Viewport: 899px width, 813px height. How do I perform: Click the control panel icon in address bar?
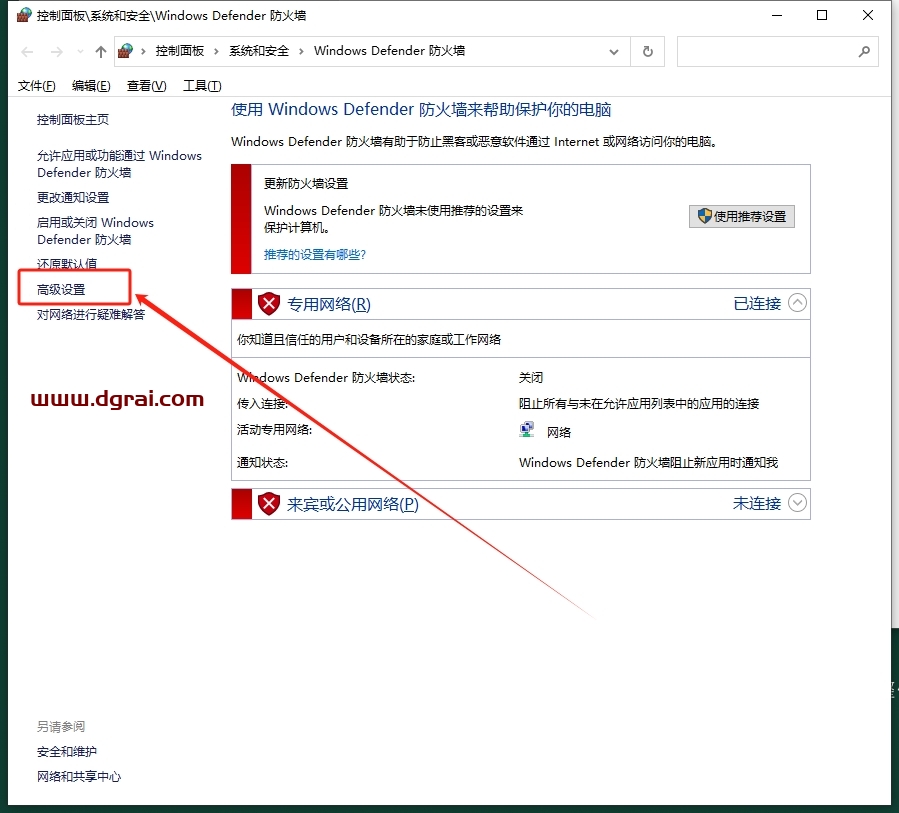click(x=126, y=51)
